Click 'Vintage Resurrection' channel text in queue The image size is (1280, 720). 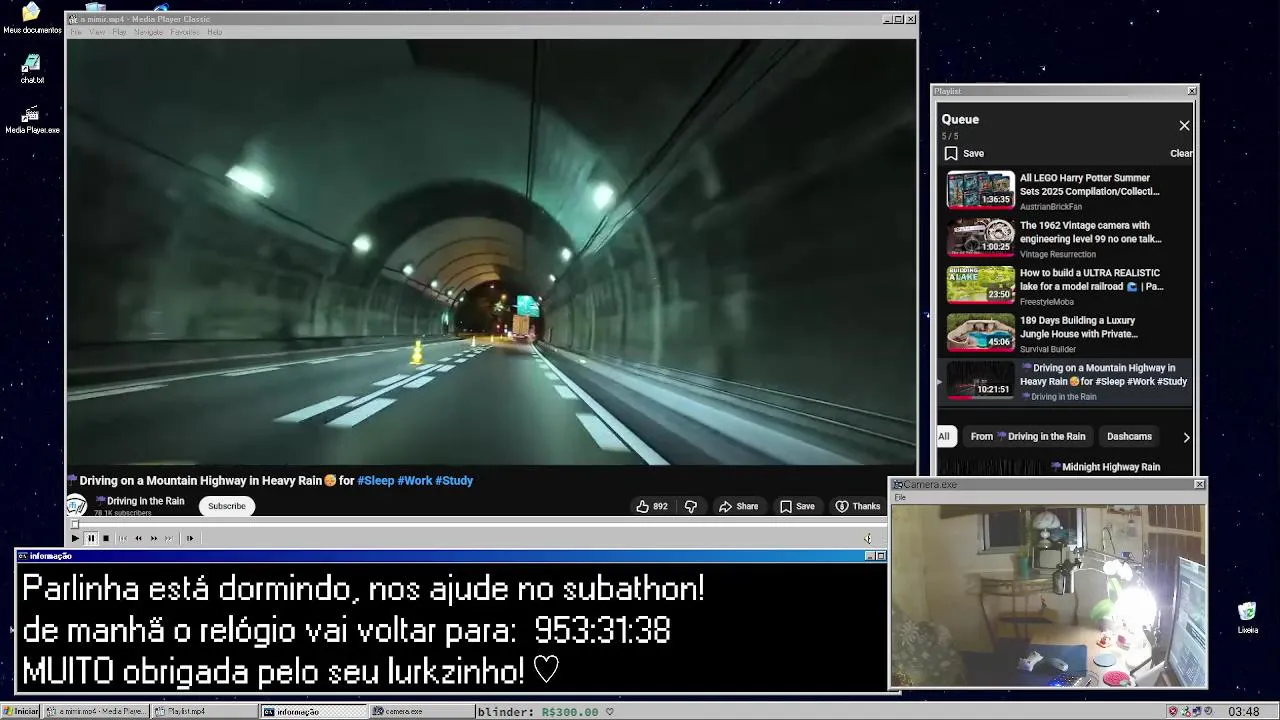click(x=1058, y=254)
